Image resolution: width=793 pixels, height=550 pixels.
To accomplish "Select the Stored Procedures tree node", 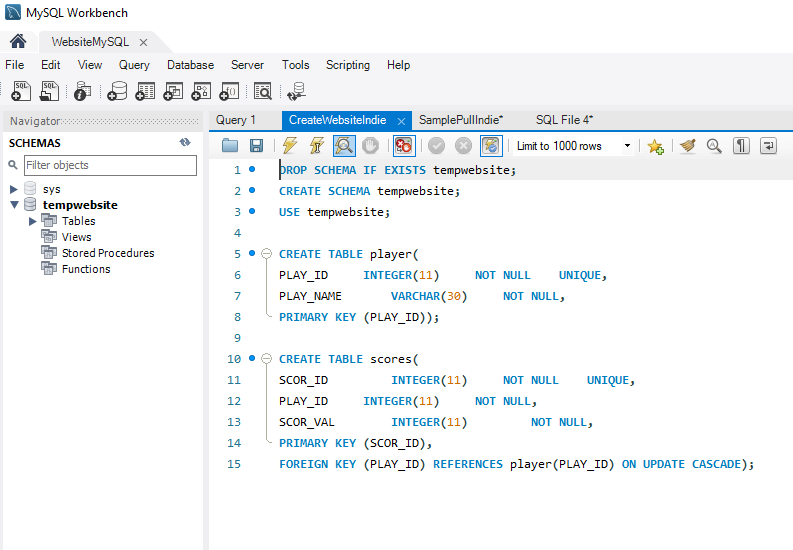I will (x=108, y=253).
